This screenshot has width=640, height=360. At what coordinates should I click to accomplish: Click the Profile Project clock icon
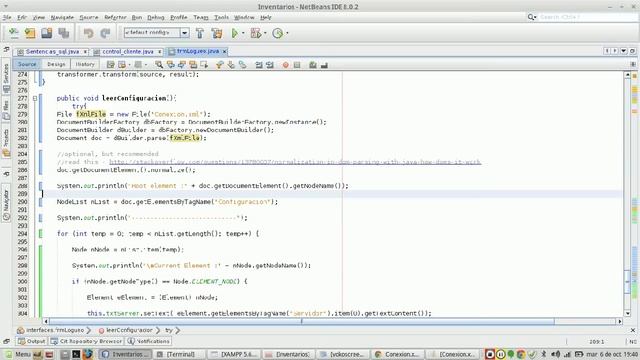click(278, 33)
